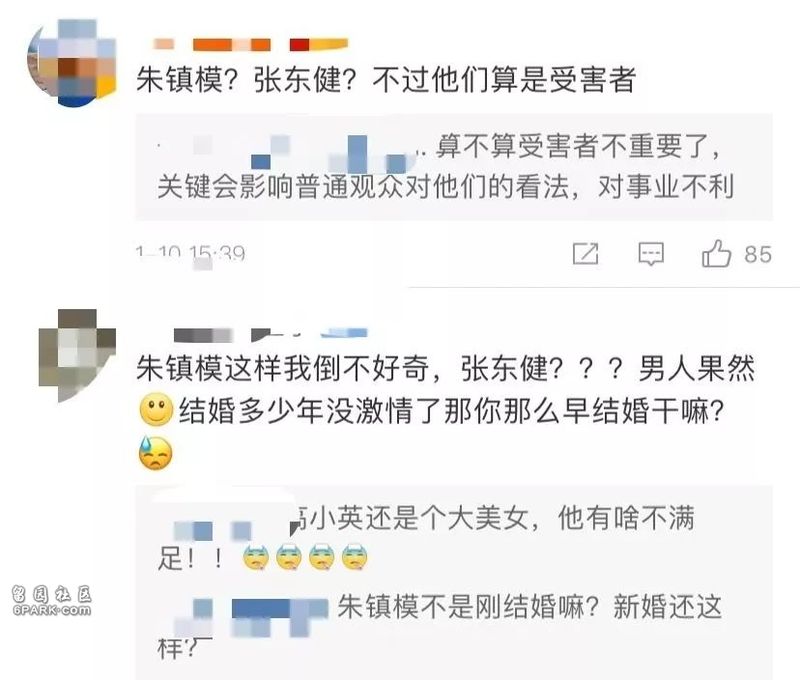Click the like count 85
The height and width of the screenshot is (680, 800).
[758, 255]
